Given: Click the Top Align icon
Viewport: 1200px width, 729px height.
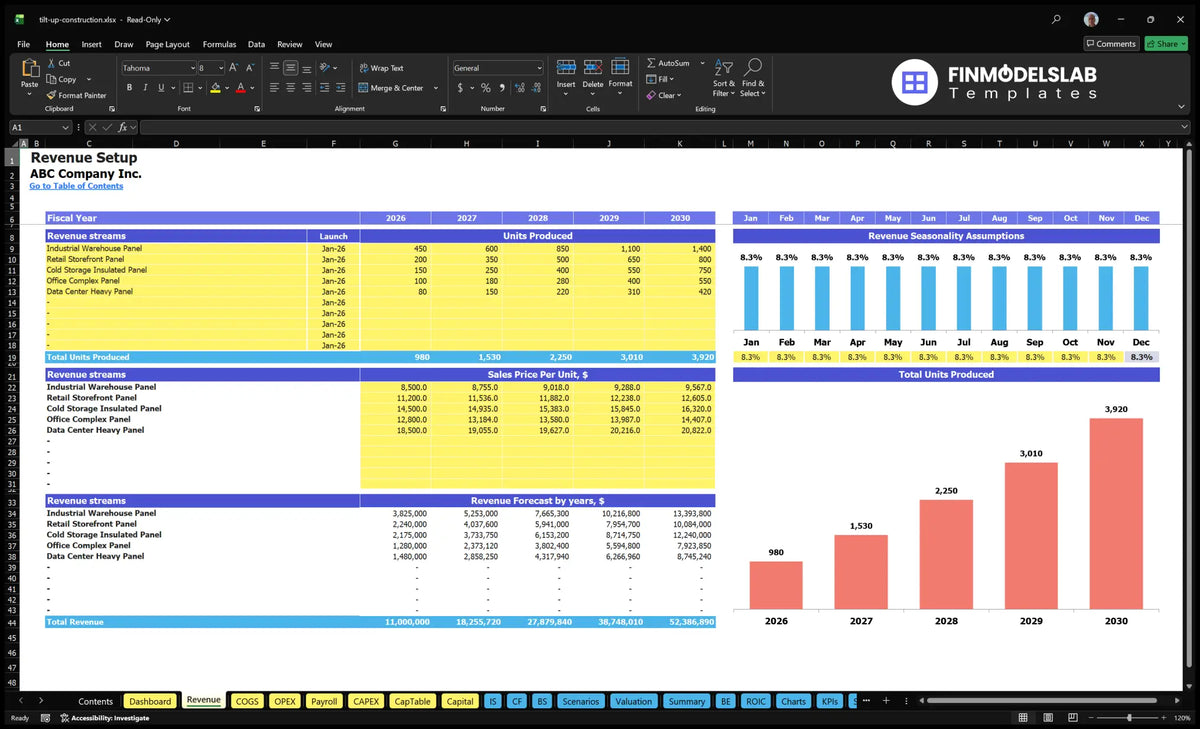Looking at the screenshot, I should click(x=274, y=68).
